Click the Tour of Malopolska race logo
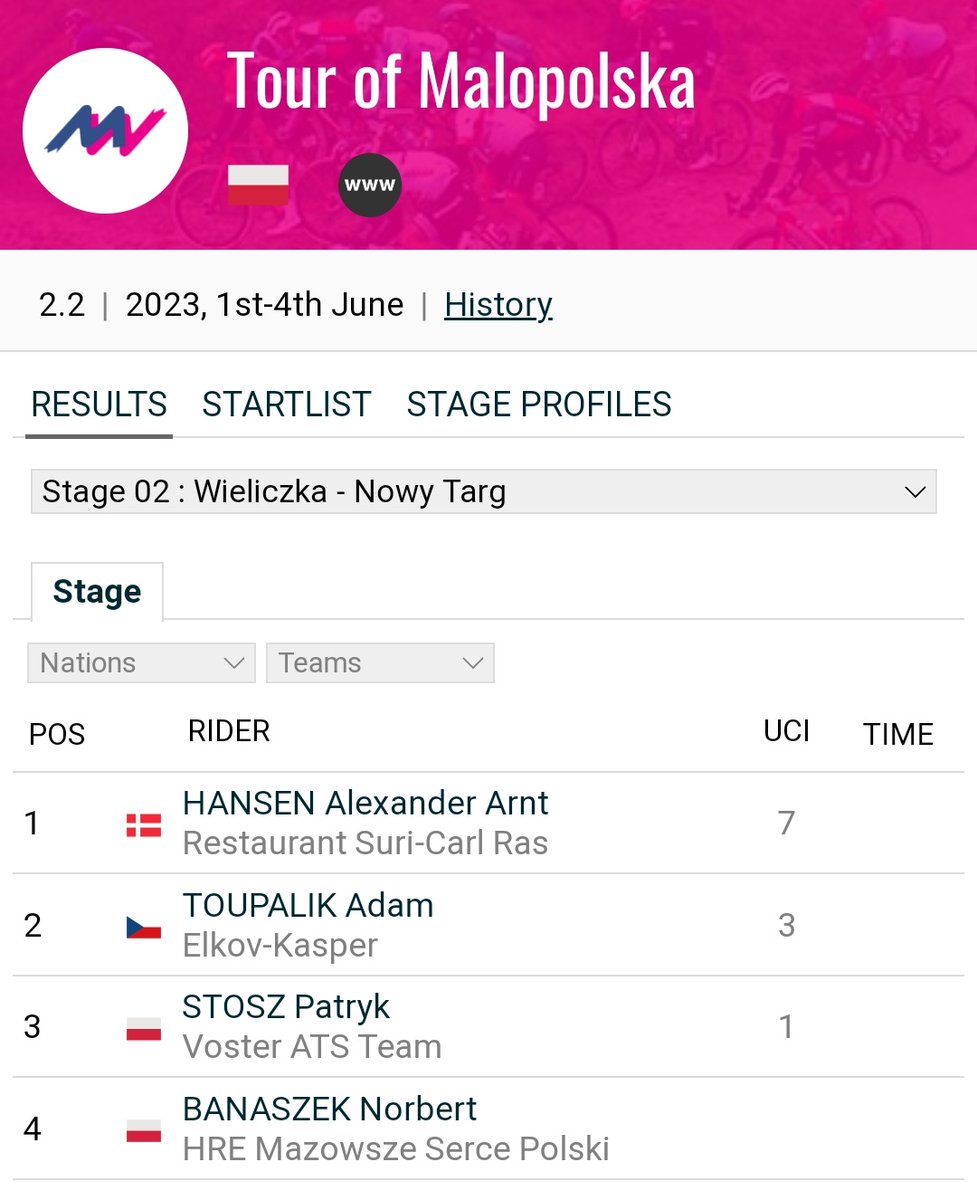Image resolution: width=977 pixels, height=1200 pixels. (105, 130)
